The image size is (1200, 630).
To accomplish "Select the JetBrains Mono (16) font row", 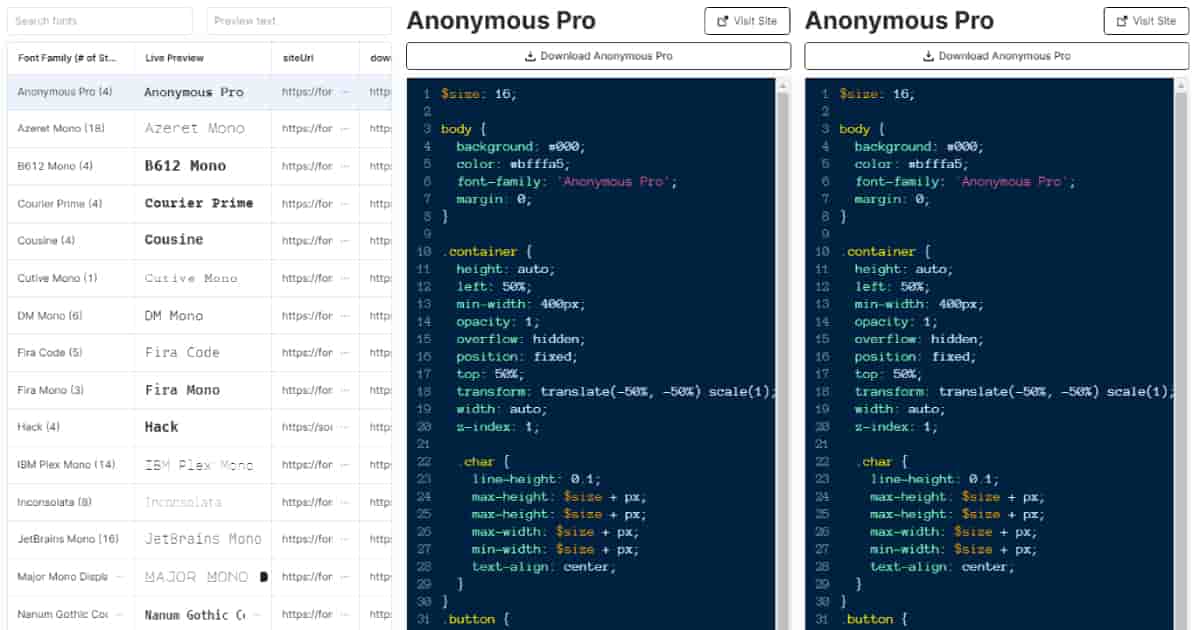I will [x=199, y=539].
